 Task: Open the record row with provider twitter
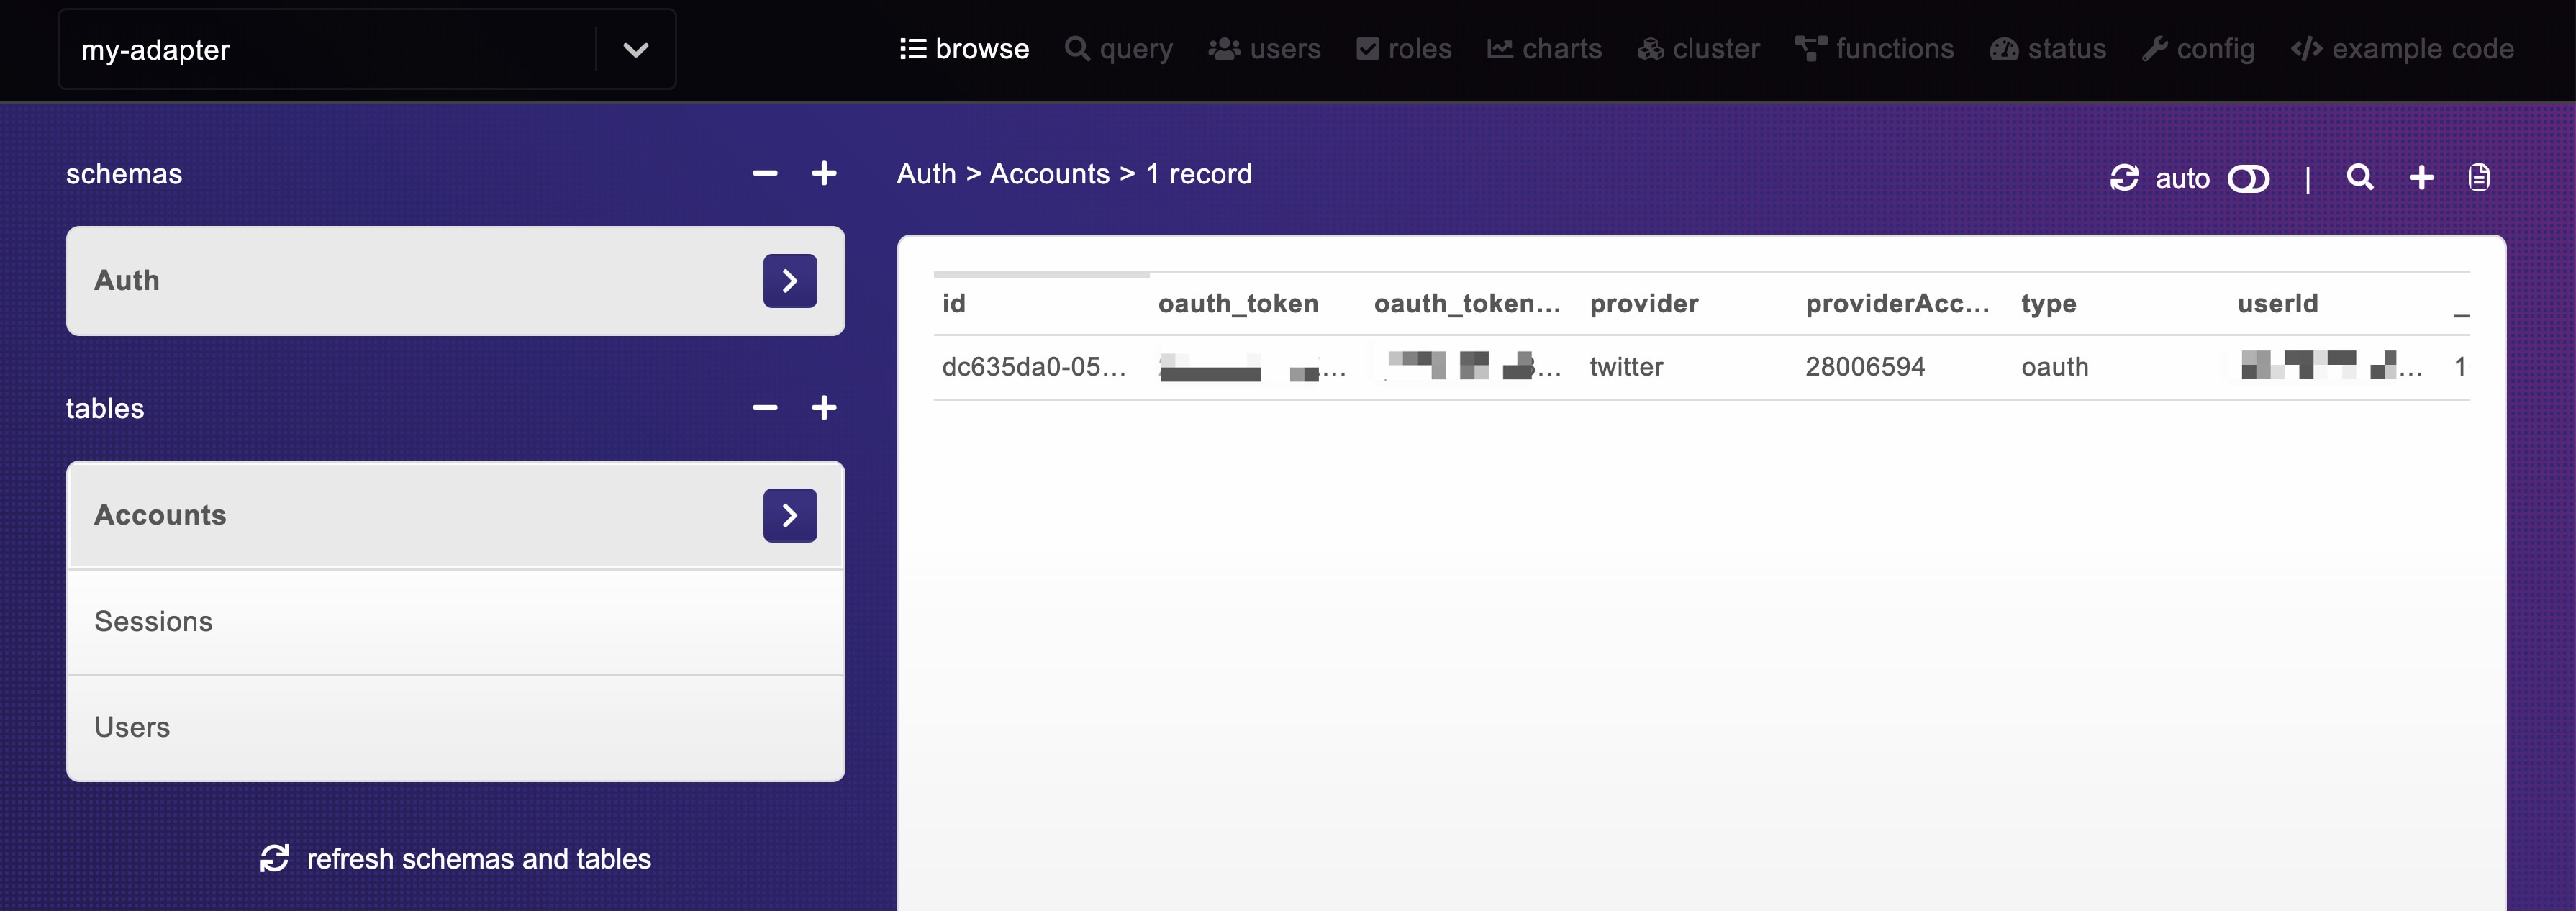tap(1626, 367)
